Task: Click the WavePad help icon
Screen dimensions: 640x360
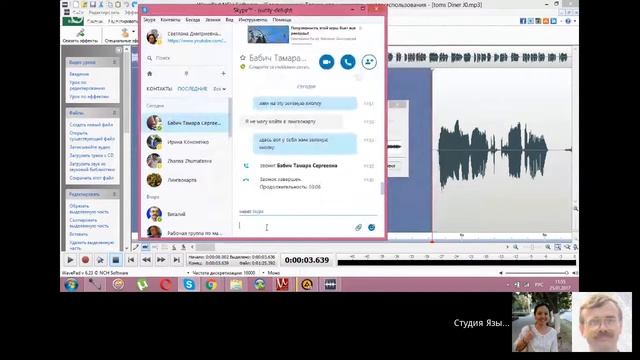Action: point(568,21)
